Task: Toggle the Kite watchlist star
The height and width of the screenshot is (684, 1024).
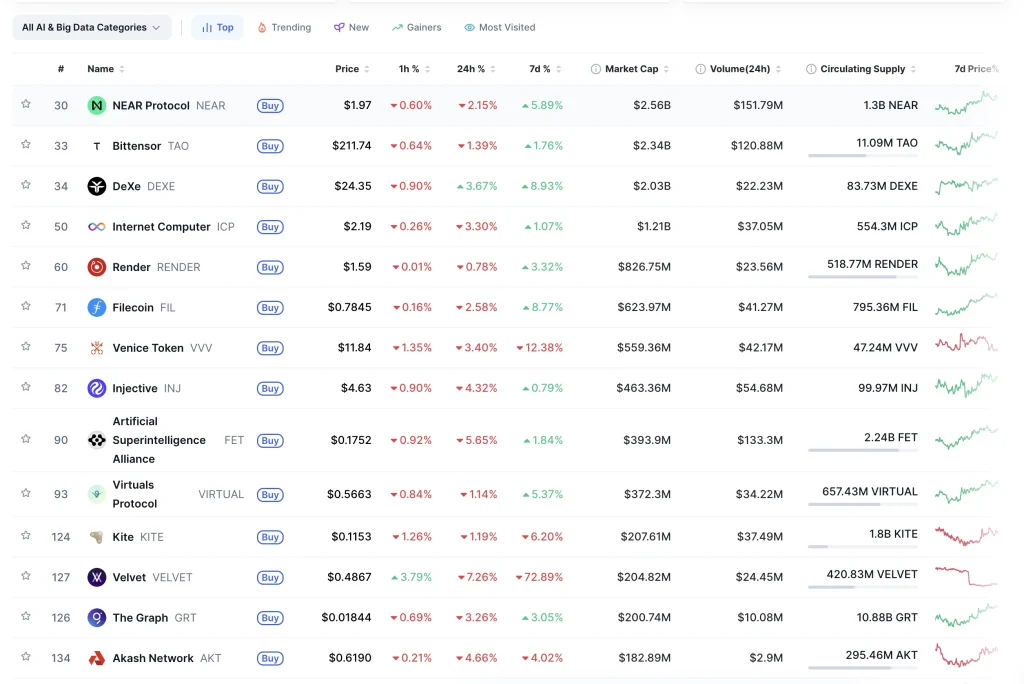Action: [25, 536]
